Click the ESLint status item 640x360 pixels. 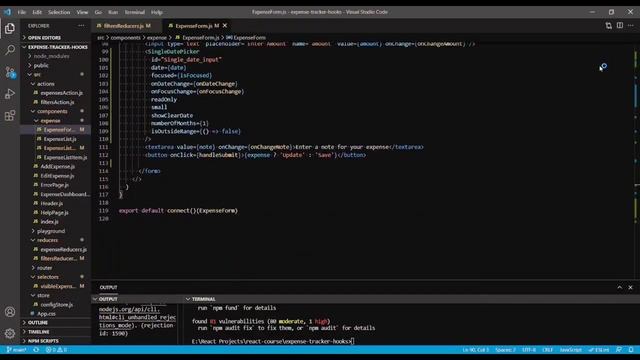click(x=599, y=350)
